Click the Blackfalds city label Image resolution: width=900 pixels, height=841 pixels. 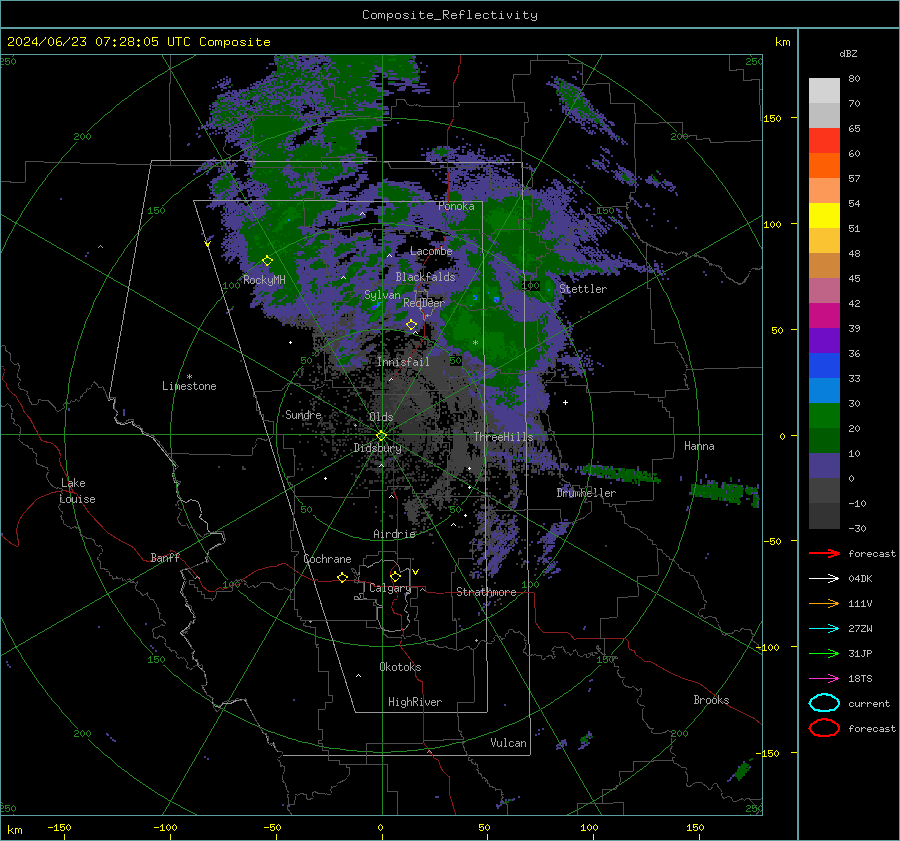pos(425,277)
